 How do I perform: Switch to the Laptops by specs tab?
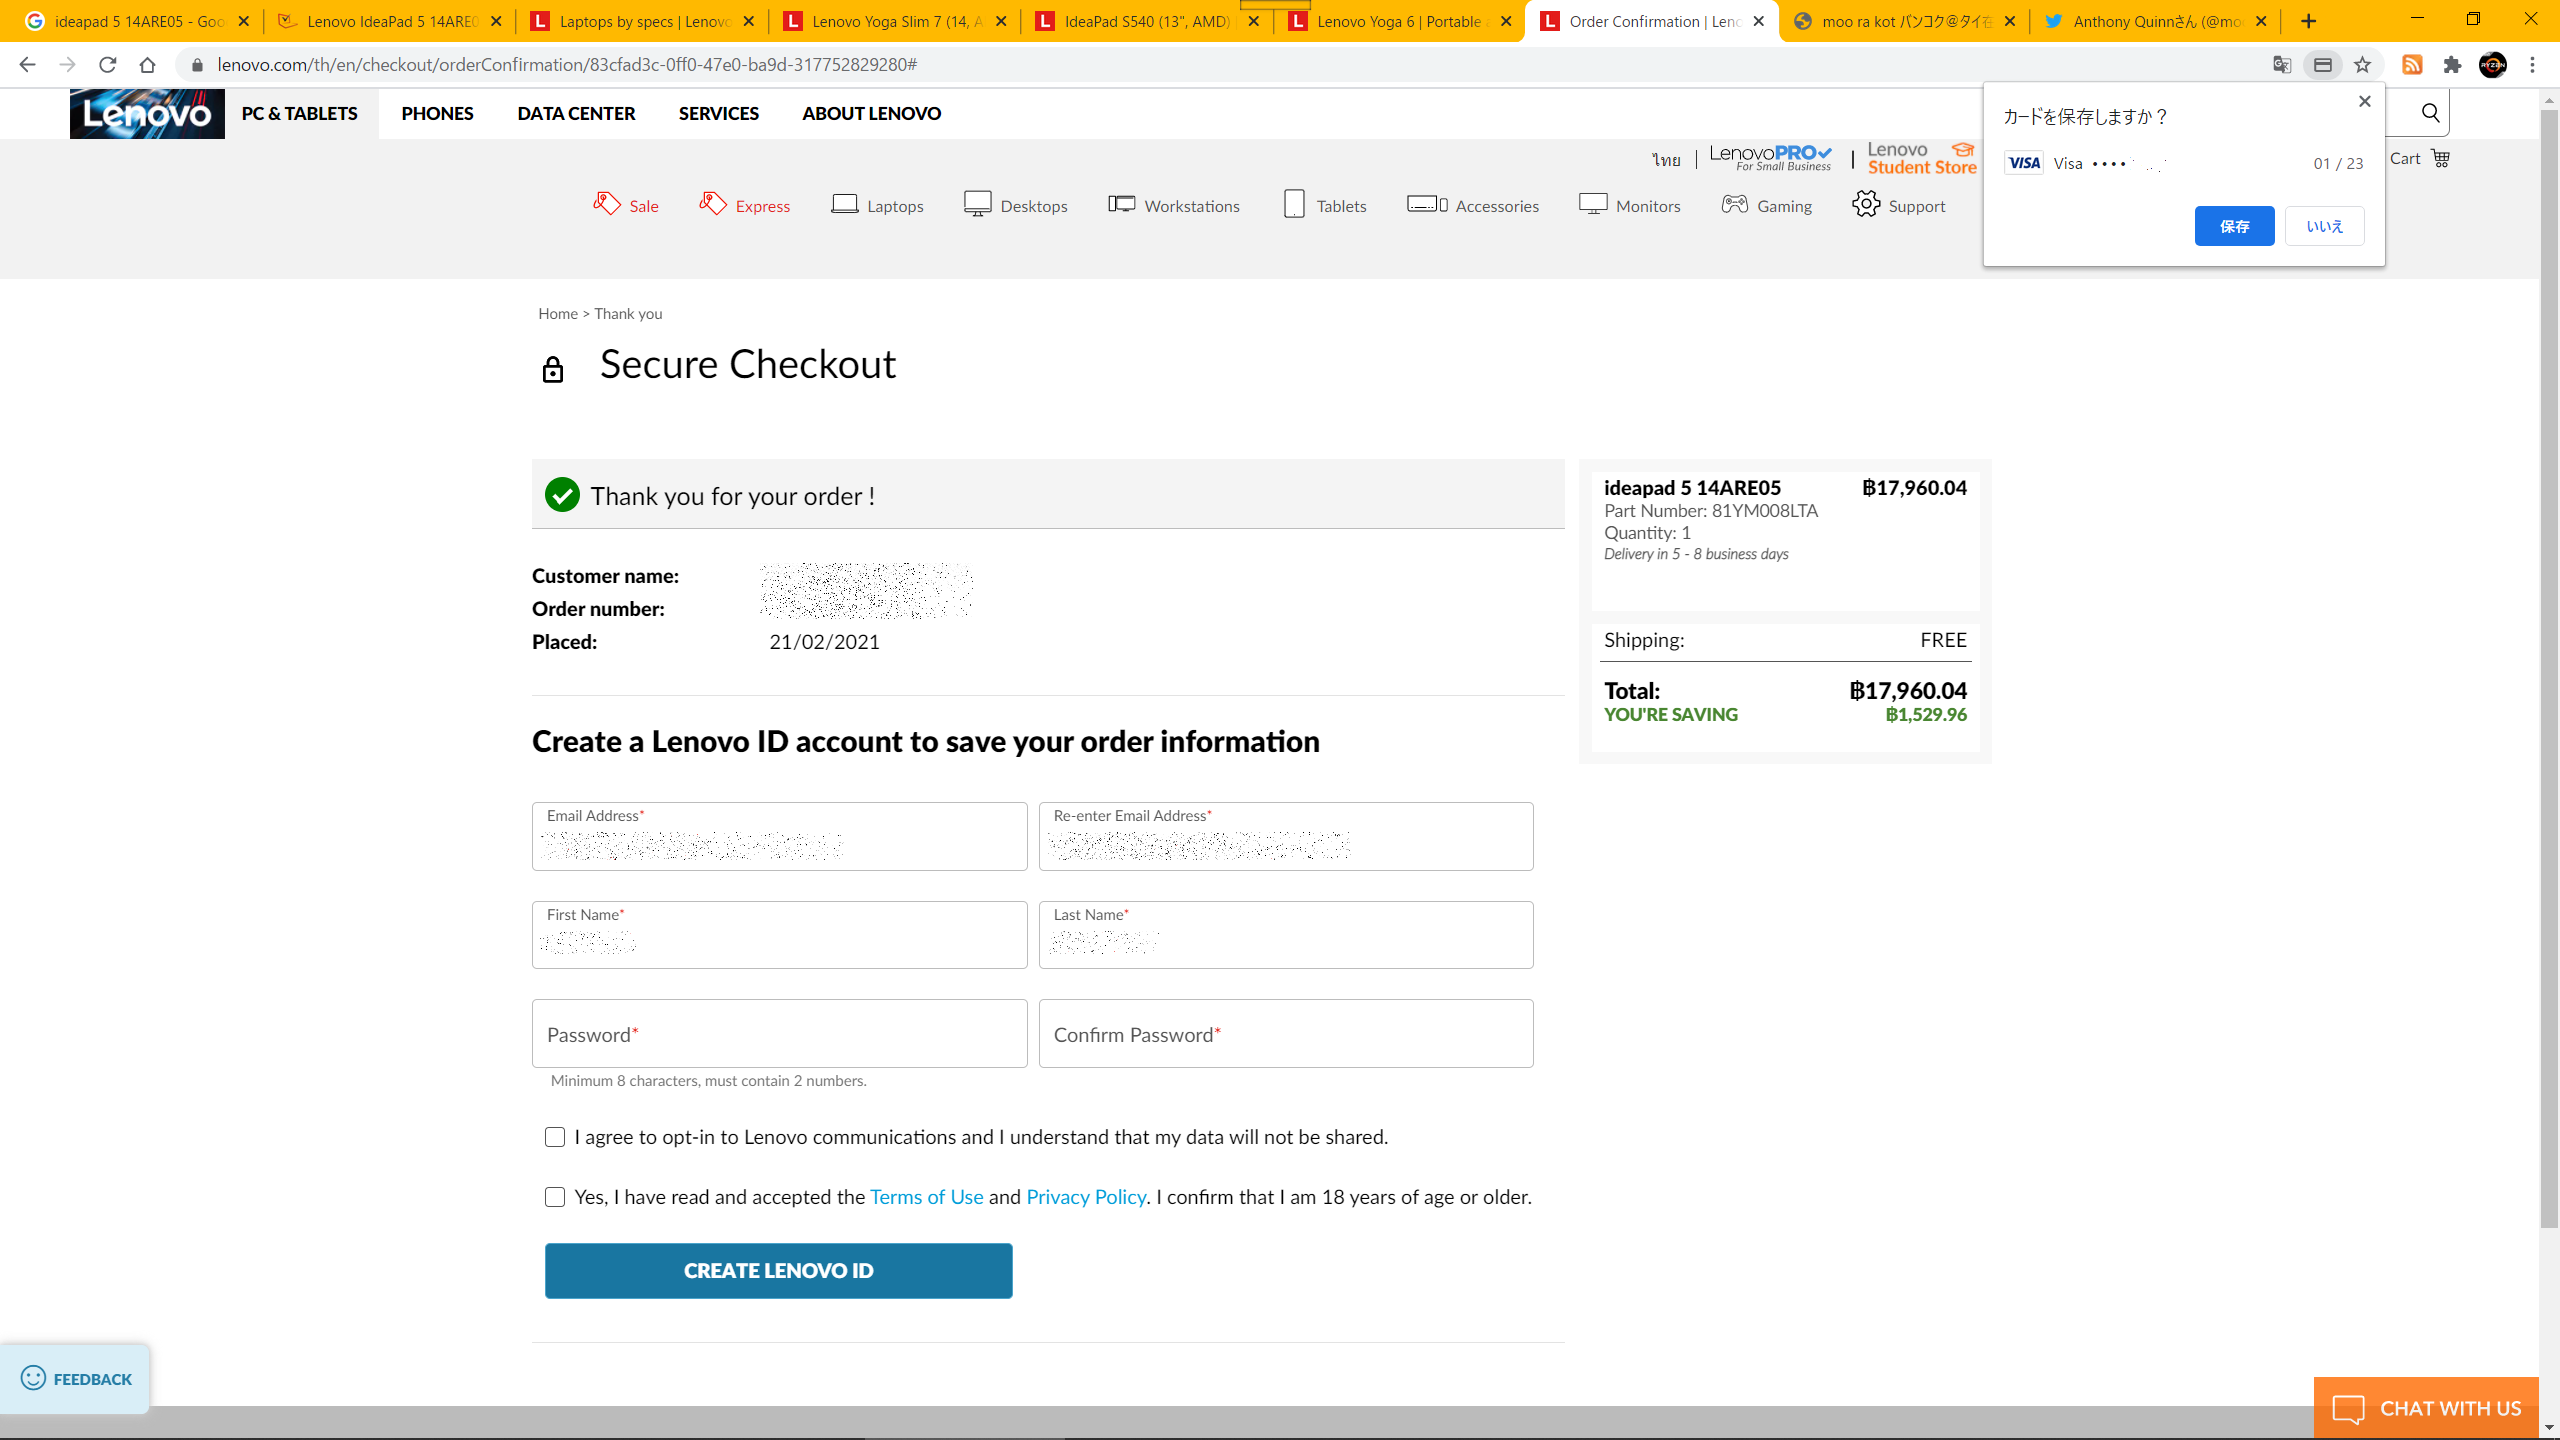(x=641, y=21)
